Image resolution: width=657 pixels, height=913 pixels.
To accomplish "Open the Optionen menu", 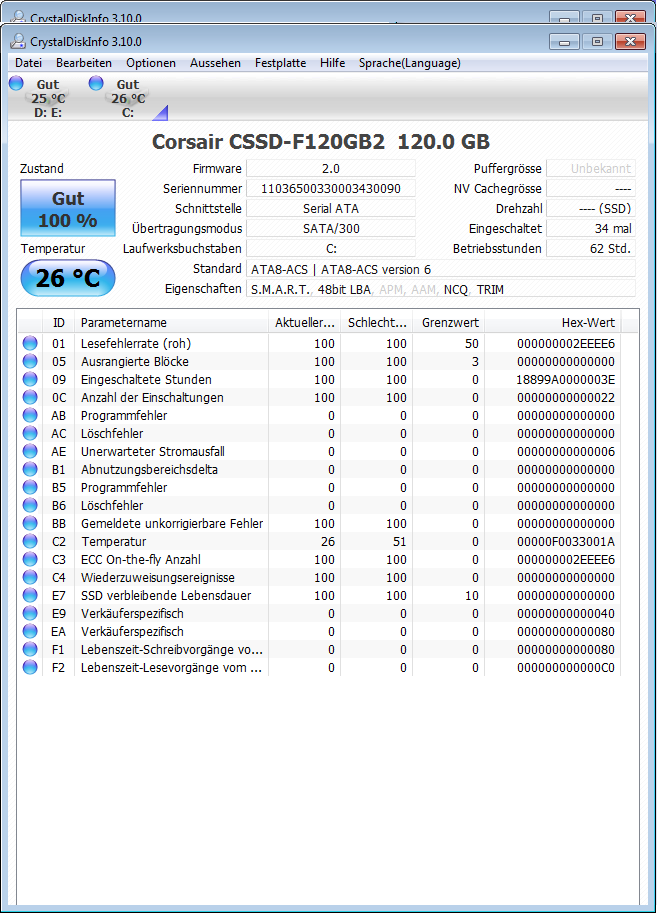I will pyautogui.click(x=151, y=63).
